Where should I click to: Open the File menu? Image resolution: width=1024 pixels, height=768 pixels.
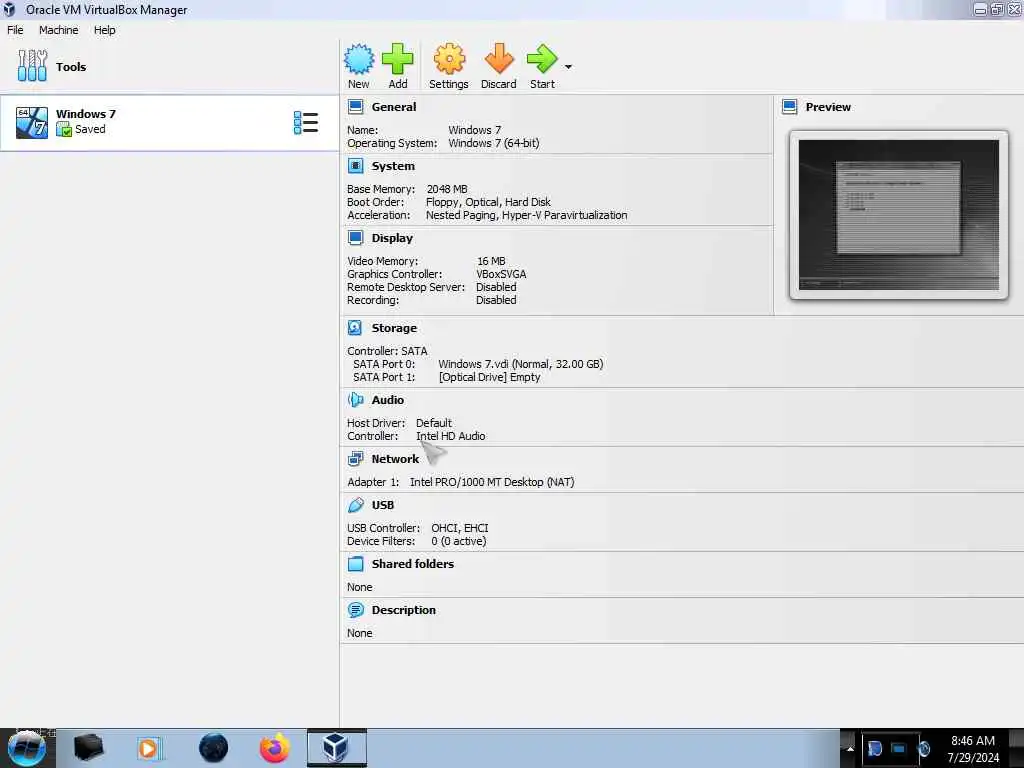pos(15,30)
